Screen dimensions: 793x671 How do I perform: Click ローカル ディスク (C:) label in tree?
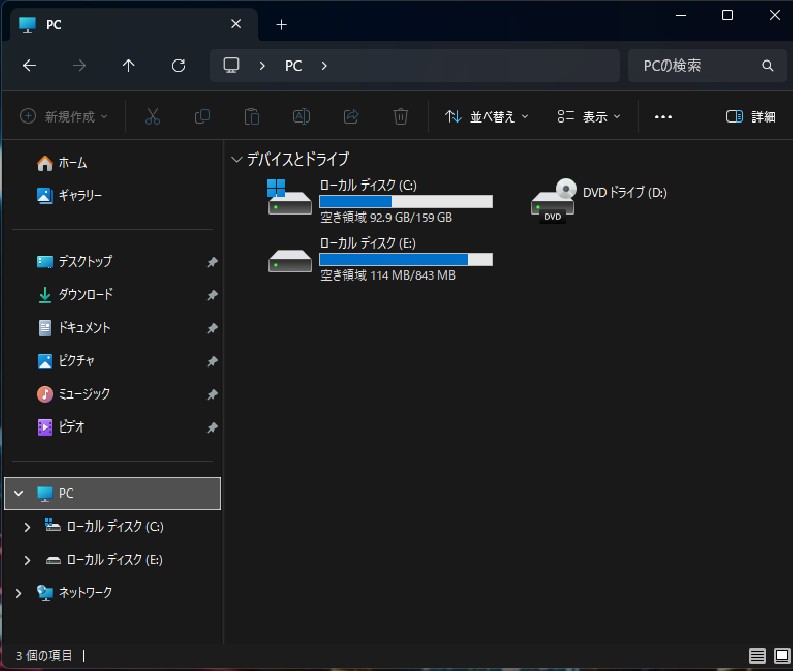click(115, 527)
